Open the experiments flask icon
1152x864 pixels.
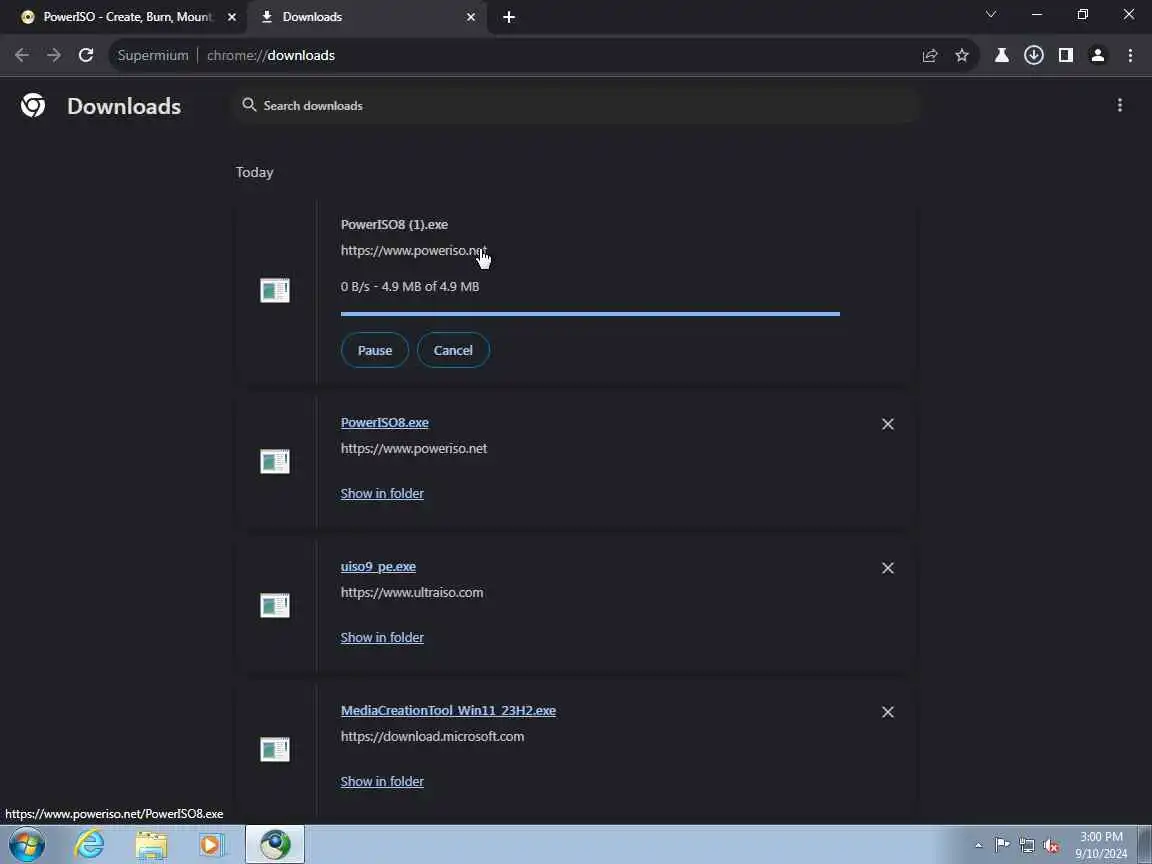click(1001, 55)
